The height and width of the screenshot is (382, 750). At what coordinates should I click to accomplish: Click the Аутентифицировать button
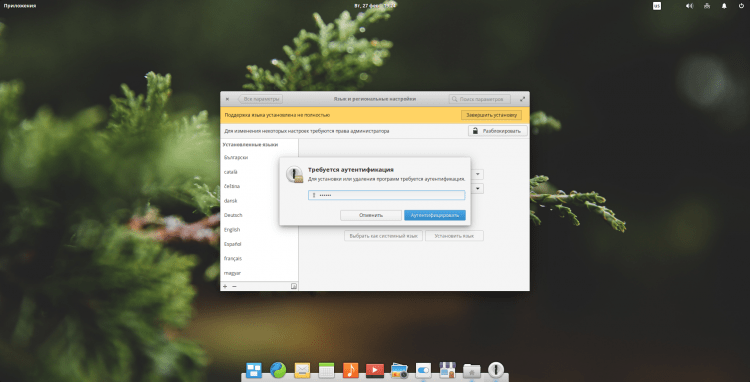(x=434, y=215)
